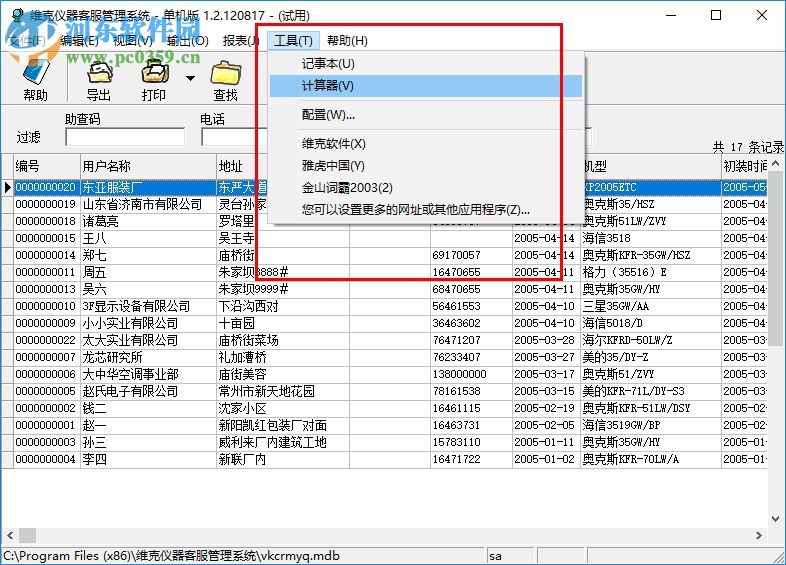The width and height of the screenshot is (786, 565).
Task: Sort by the 用户名称 column header
Action: 148,166
